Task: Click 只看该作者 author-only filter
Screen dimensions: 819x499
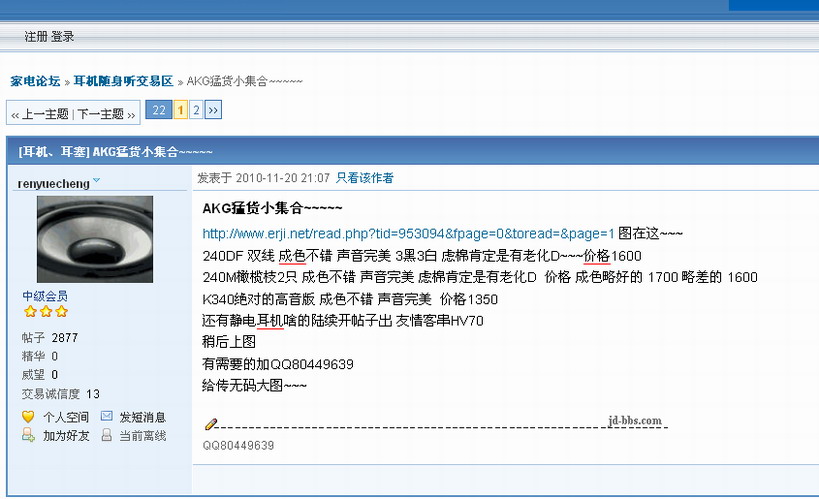Action: pyautogui.click(x=365, y=178)
